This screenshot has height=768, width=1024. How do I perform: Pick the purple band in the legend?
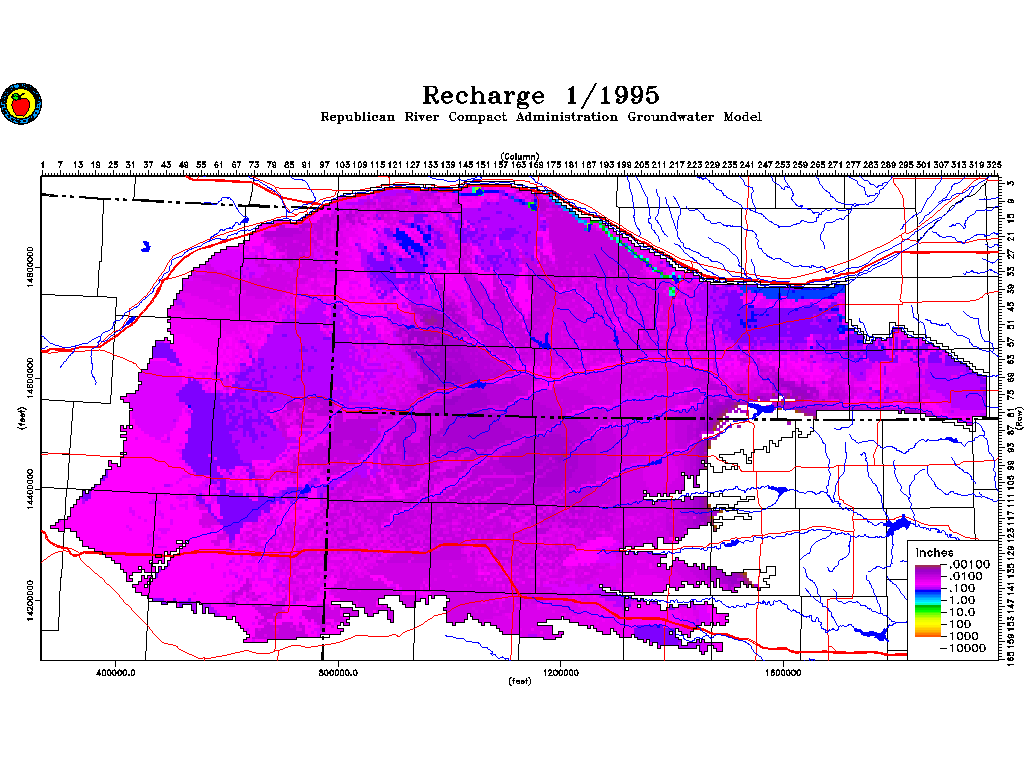[929, 576]
